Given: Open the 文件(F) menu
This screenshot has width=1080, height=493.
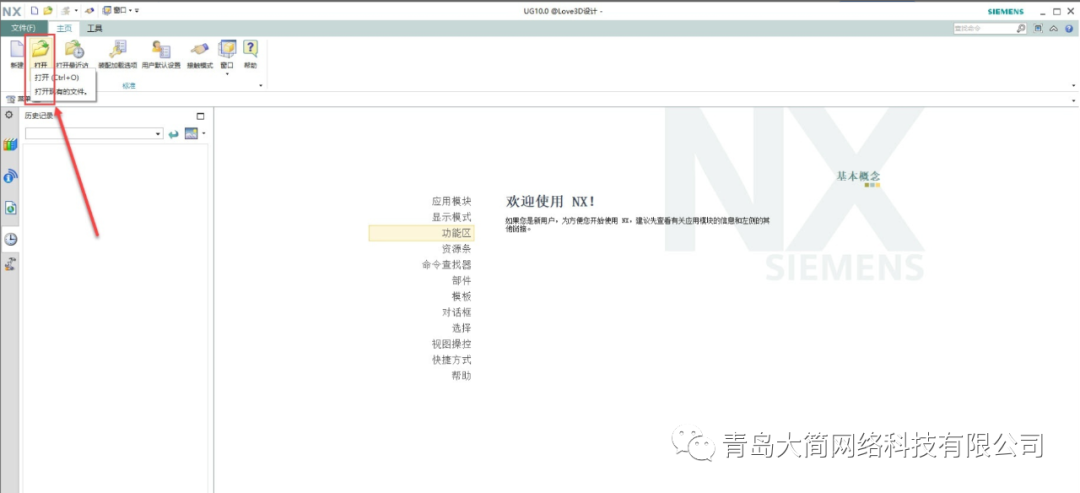Looking at the screenshot, I should (23, 28).
